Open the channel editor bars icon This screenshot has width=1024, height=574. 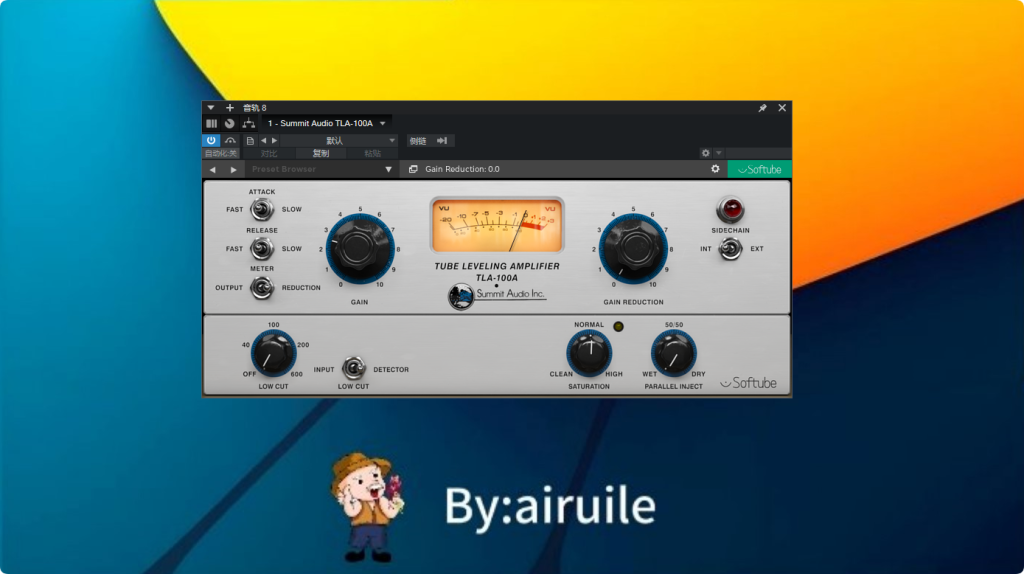coord(212,123)
